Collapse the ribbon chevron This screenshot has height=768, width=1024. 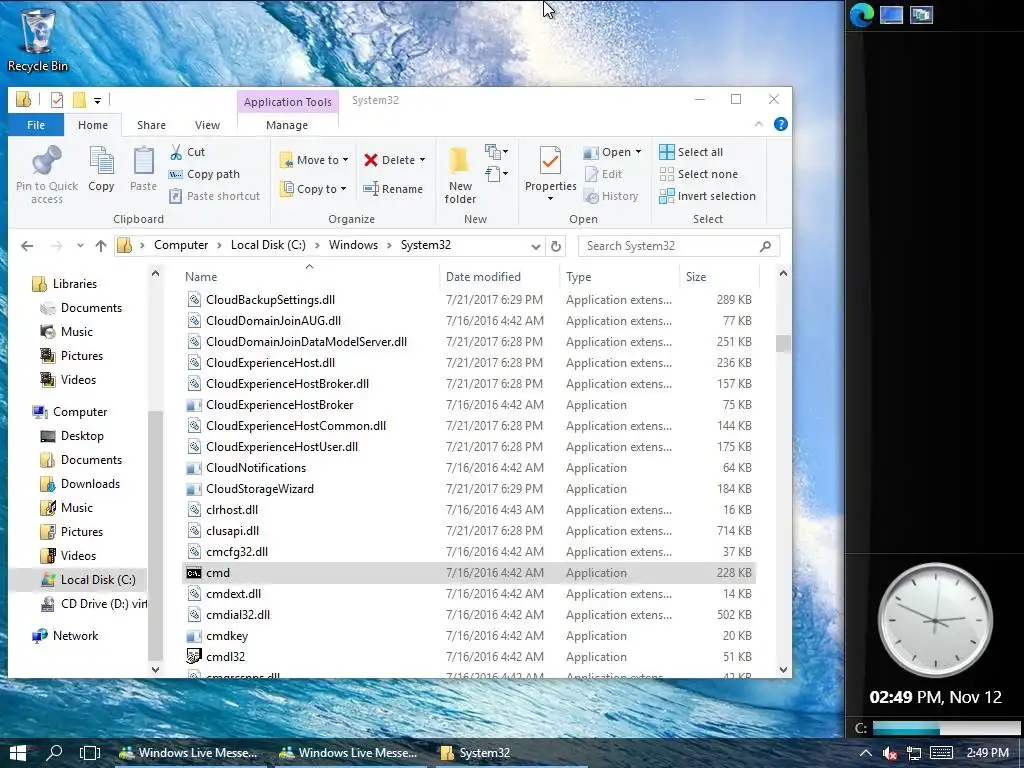pos(759,125)
